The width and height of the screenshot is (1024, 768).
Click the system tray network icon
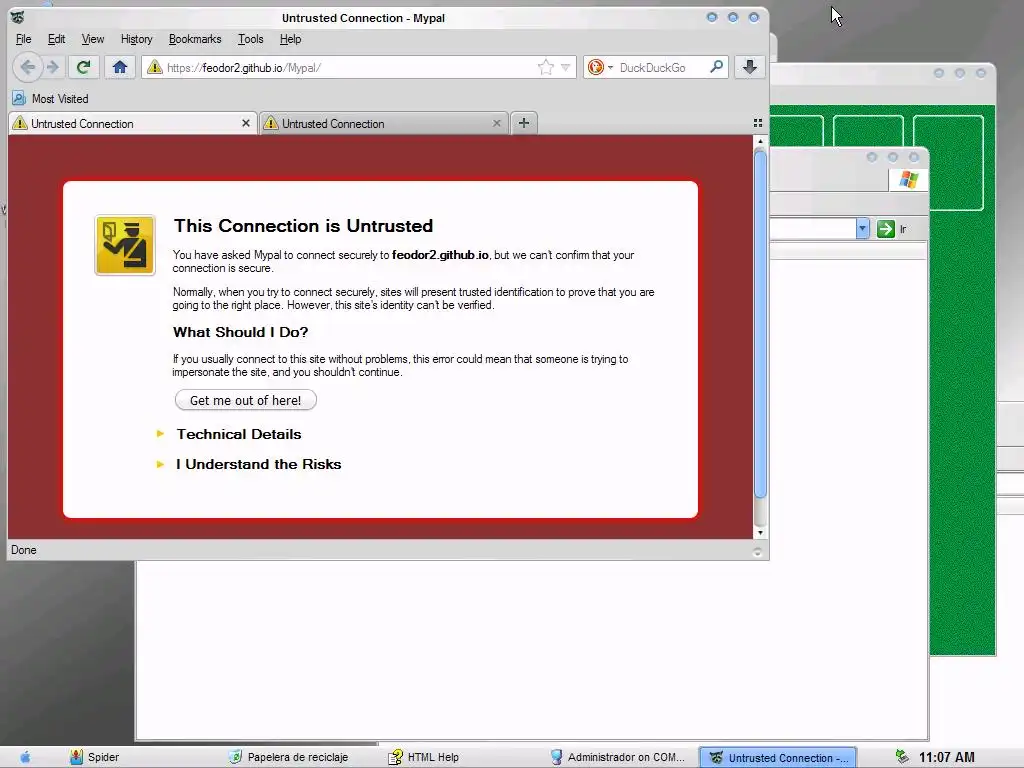pos(902,756)
